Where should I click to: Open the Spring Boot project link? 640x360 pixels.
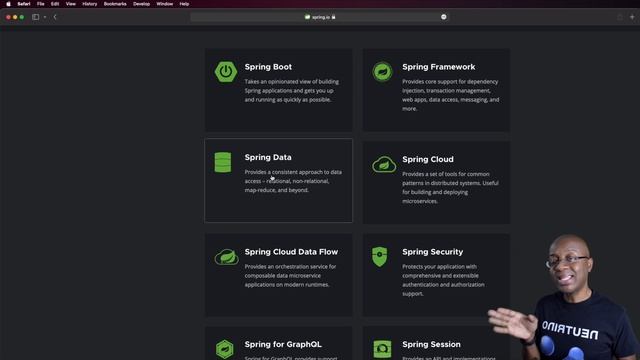pos(268,67)
